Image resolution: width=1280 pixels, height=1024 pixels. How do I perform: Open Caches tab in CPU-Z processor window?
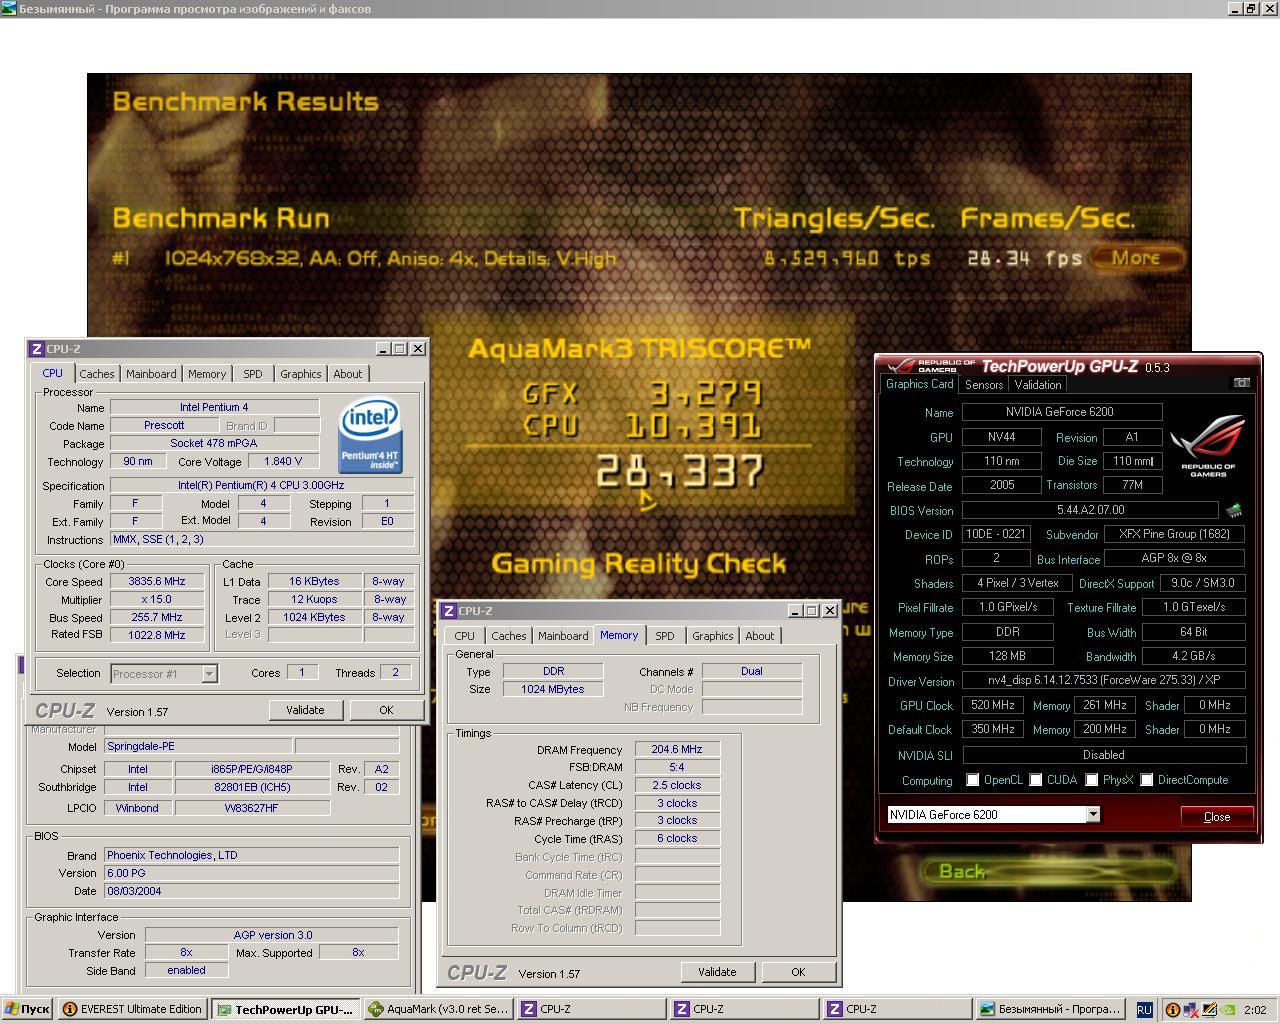(97, 374)
